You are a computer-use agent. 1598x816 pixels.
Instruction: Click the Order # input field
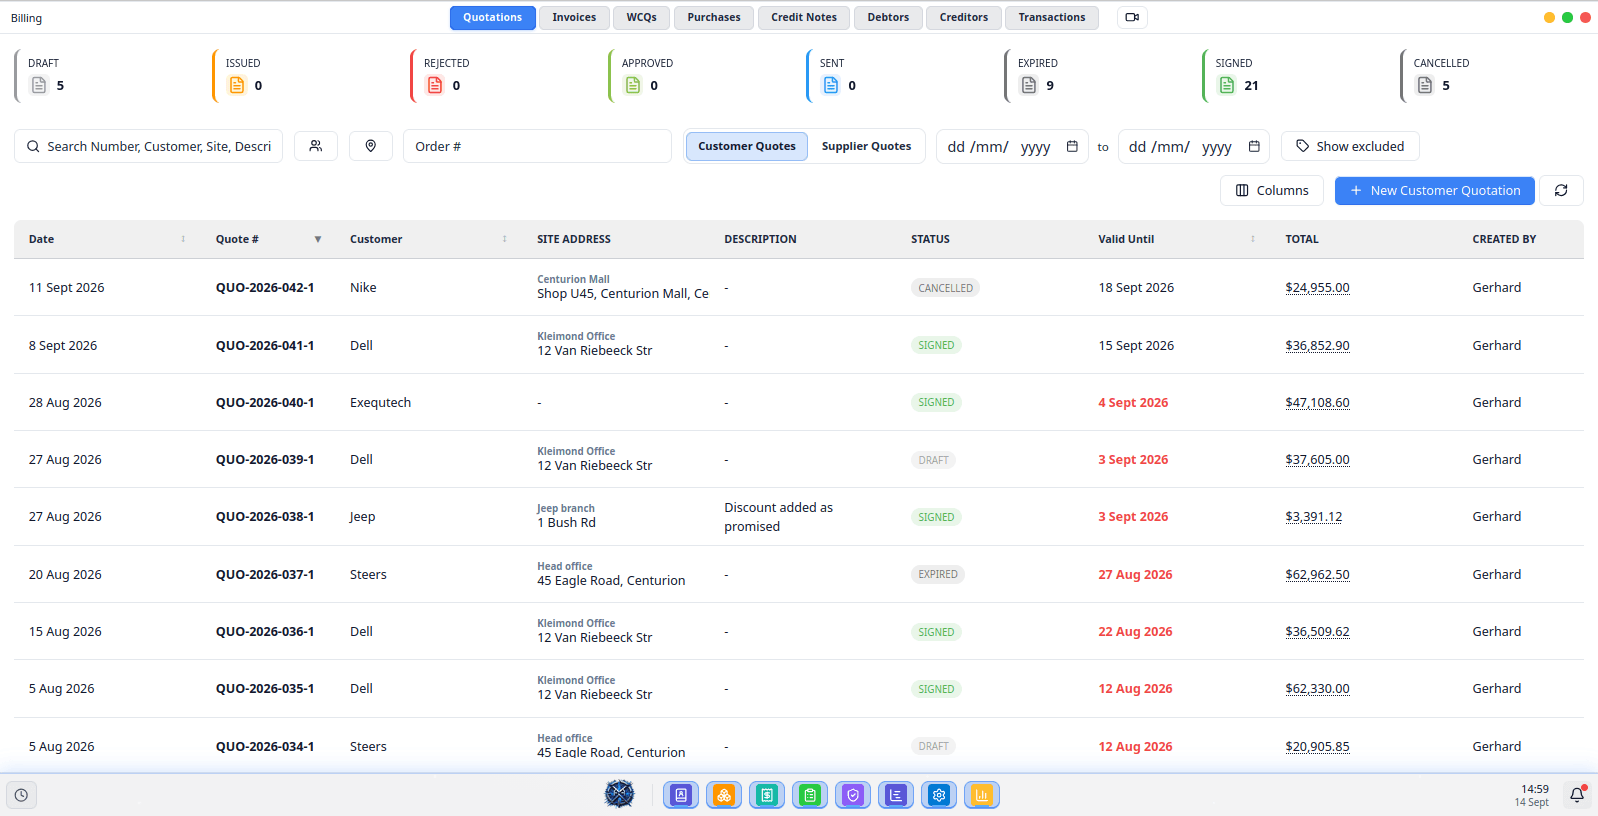click(x=537, y=146)
